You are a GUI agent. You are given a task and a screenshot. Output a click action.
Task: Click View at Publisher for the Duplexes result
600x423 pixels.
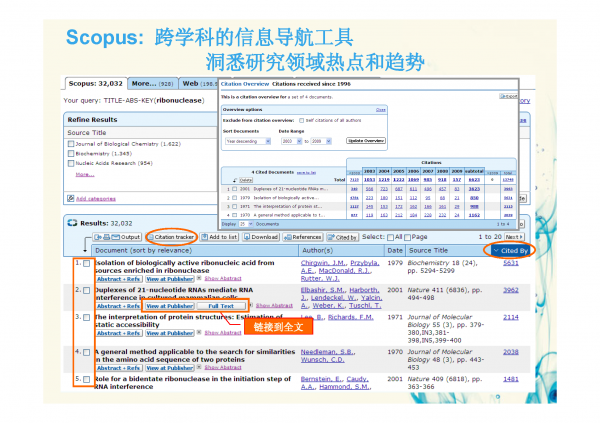tap(170, 306)
